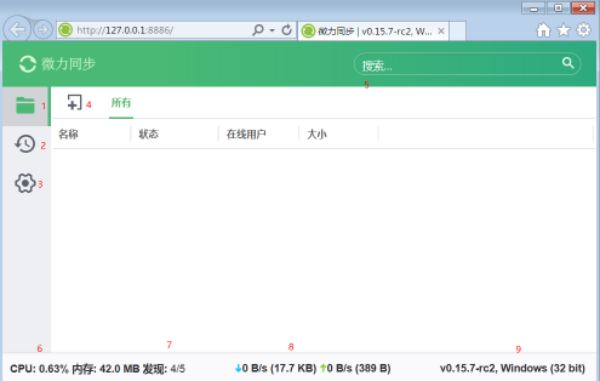Click the address bar URL 127.0.0.1

tap(125, 30)
